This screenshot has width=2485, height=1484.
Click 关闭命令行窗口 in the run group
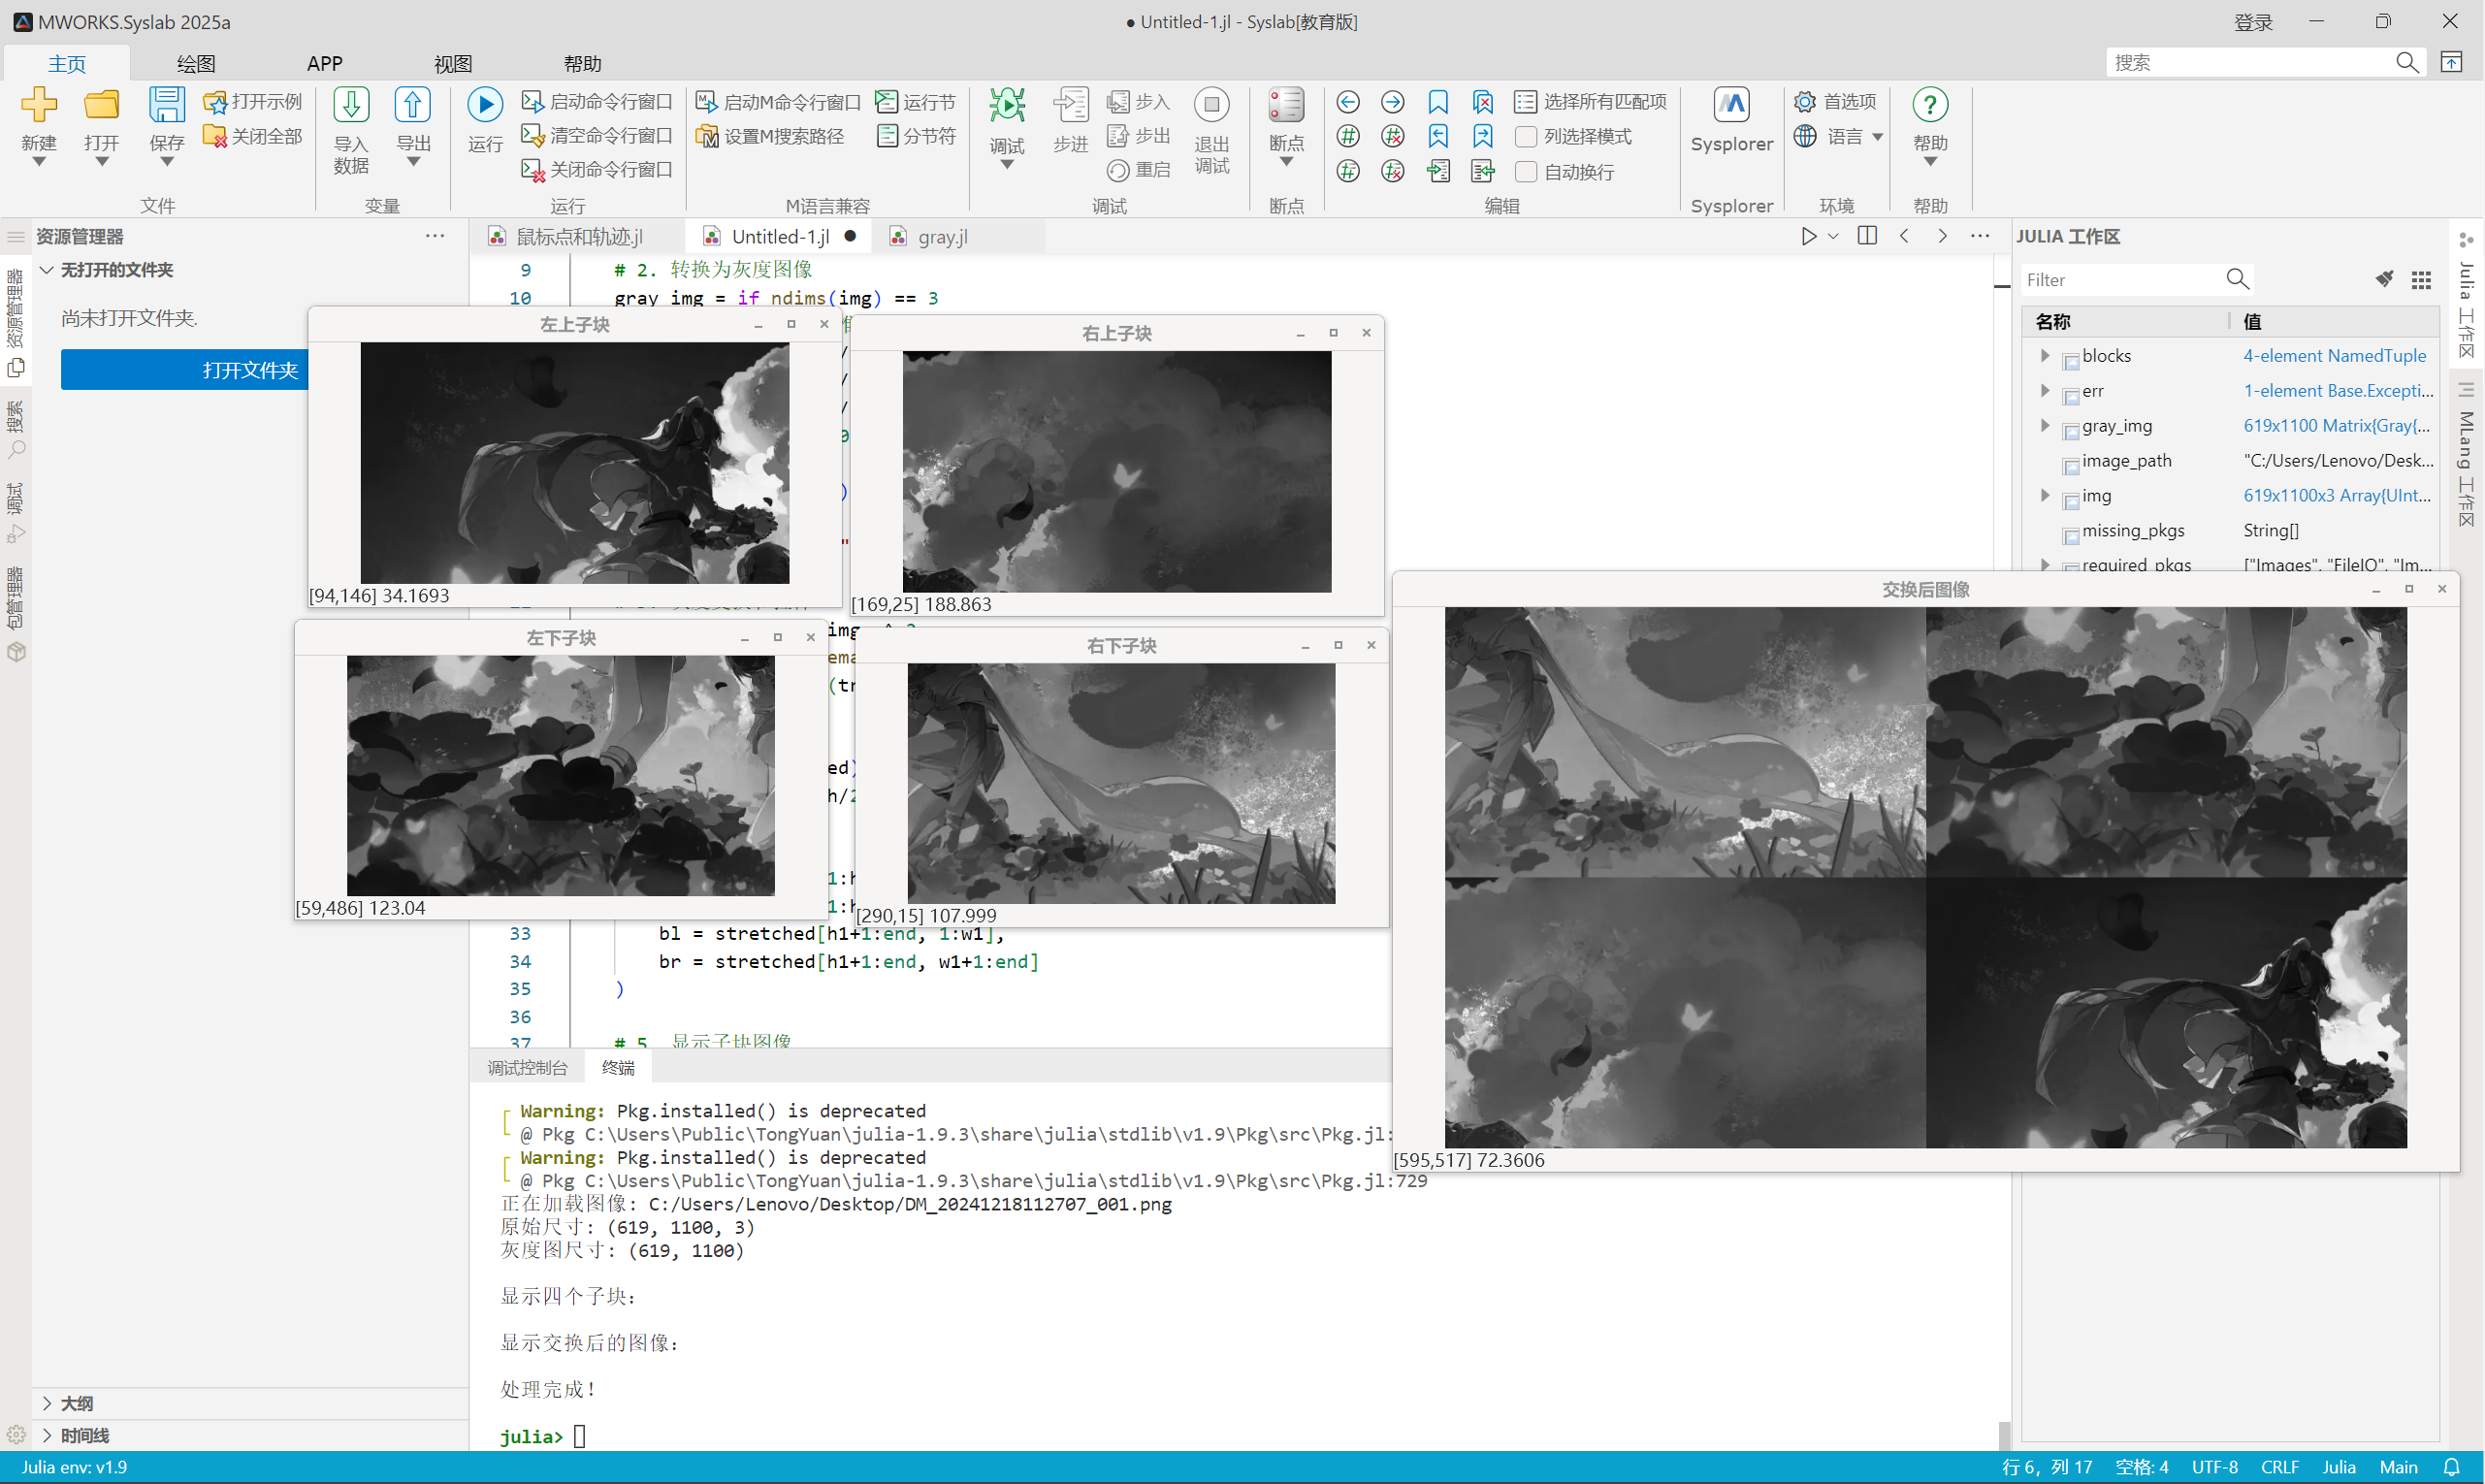coord(597,170)
